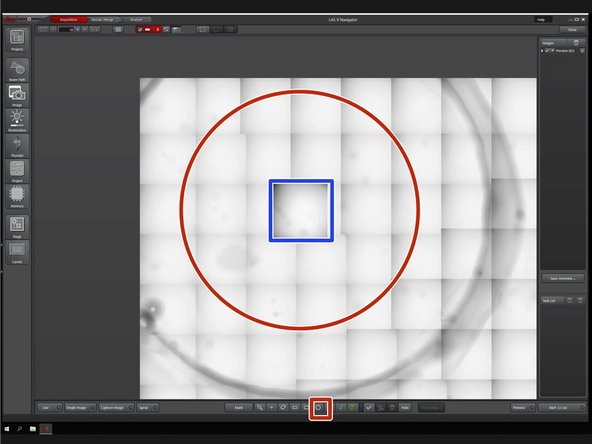Click the Start scan button
The height and width of the screenshot is (444, 592).
pyautogui.click(x=558, y=408)
